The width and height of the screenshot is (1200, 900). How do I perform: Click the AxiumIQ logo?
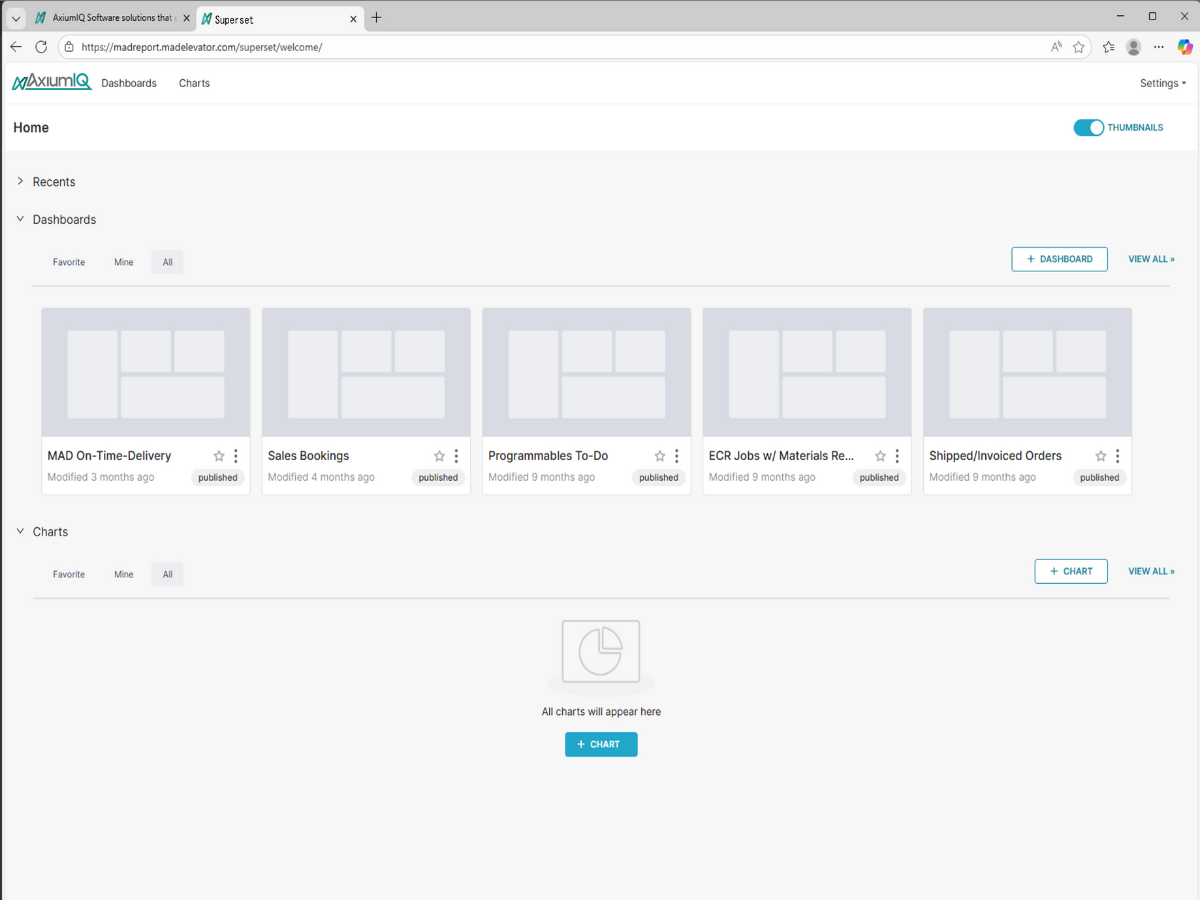52,83
